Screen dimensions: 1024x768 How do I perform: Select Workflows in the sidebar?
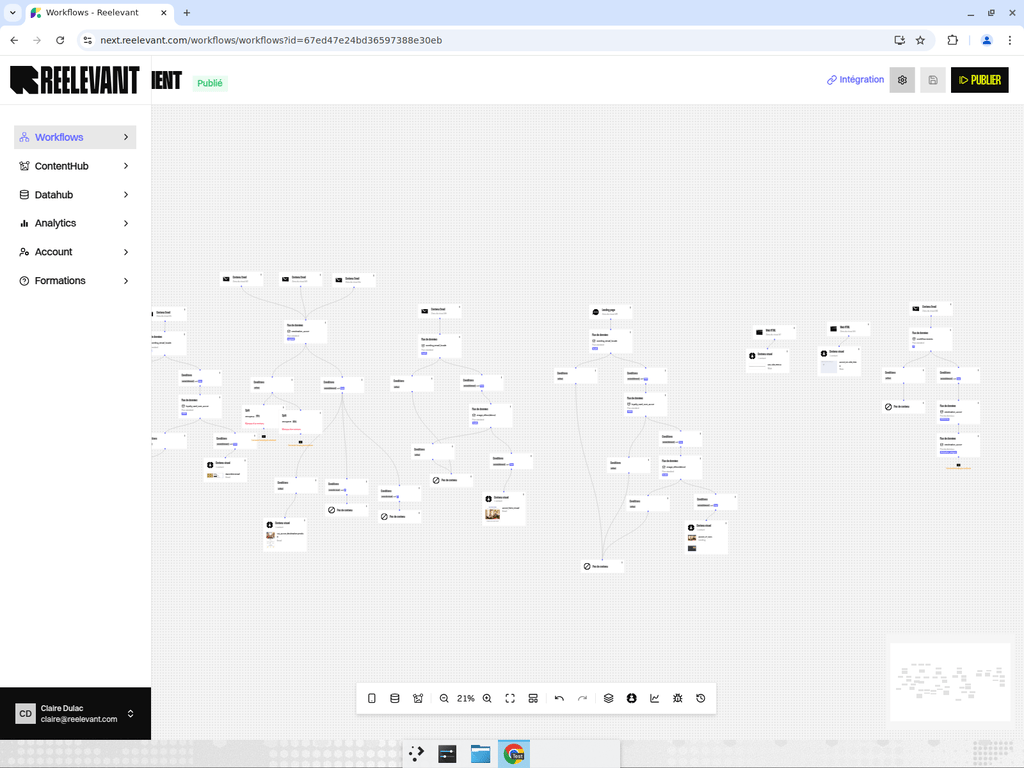[75, 137]
